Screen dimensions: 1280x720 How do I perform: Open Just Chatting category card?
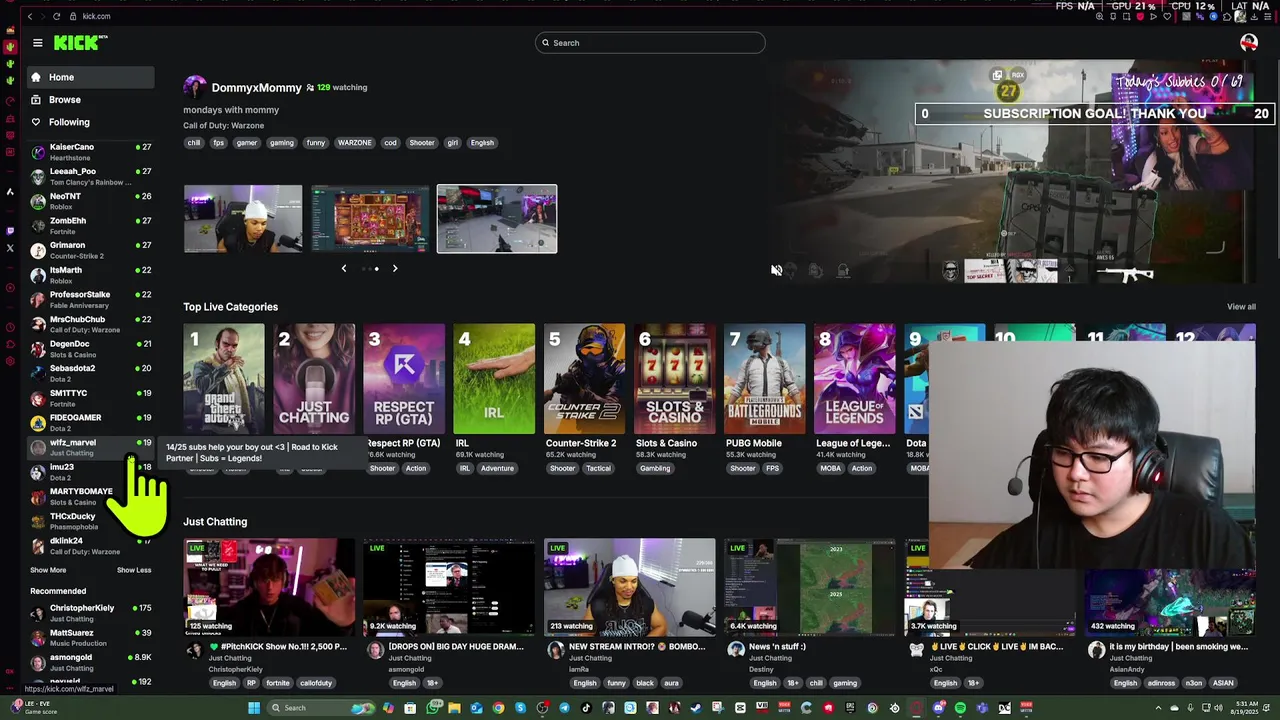[314, 378]
